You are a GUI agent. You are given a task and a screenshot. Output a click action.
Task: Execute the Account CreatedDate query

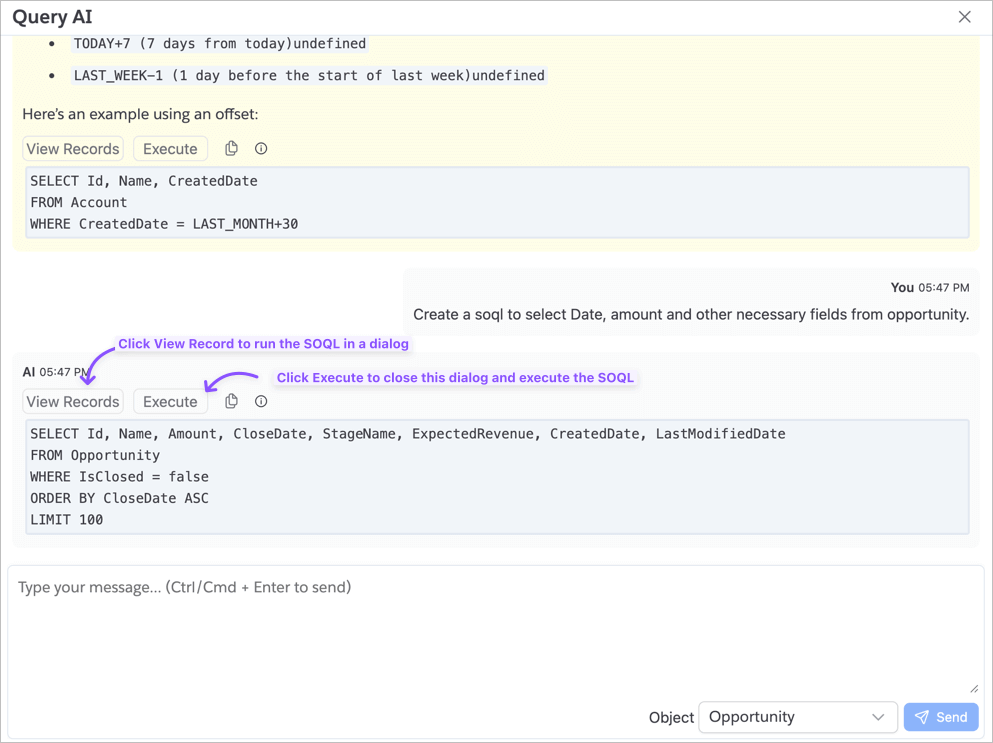point(170,149)
